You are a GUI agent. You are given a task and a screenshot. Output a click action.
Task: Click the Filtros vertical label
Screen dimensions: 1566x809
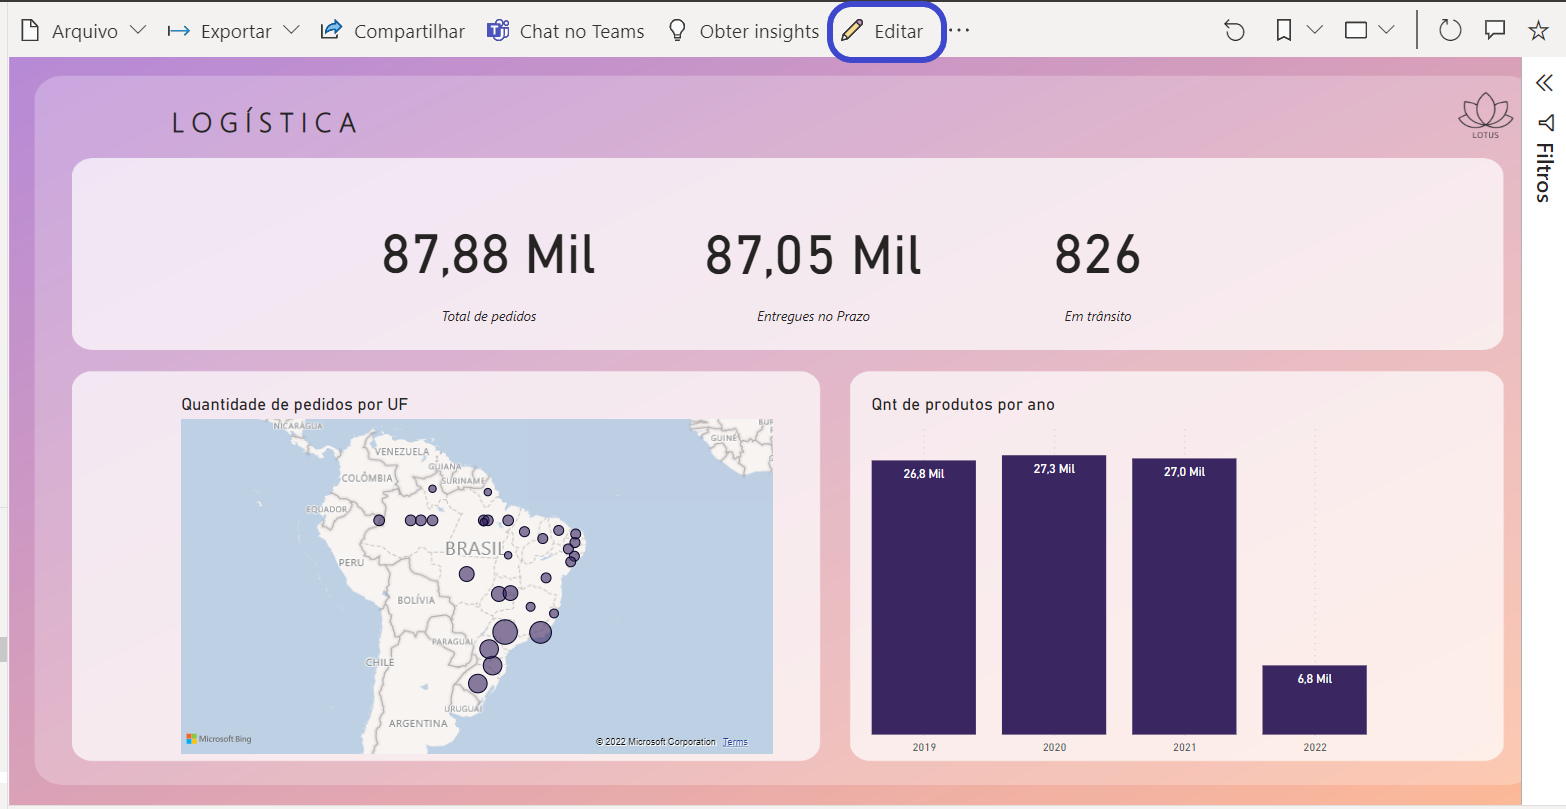click(1545, 172)
